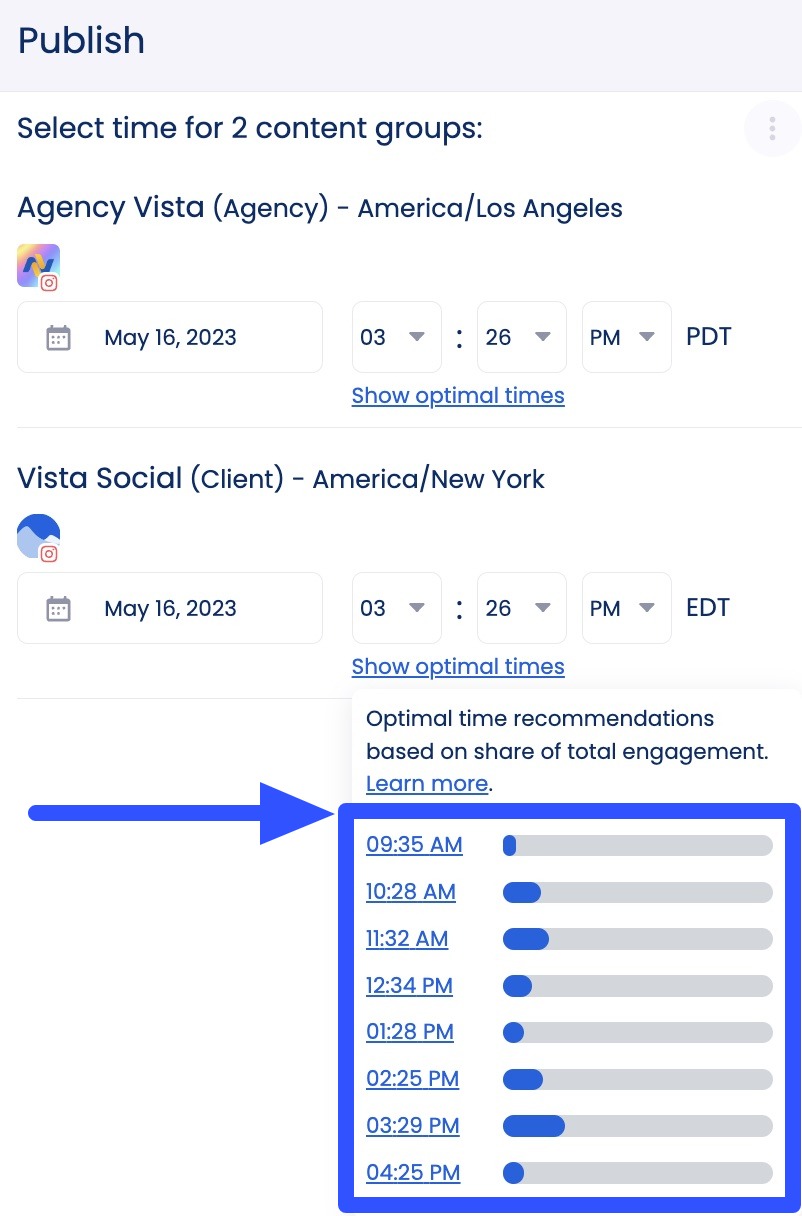
Task: Open the Learn more link
Action: (x=426, y=783)
